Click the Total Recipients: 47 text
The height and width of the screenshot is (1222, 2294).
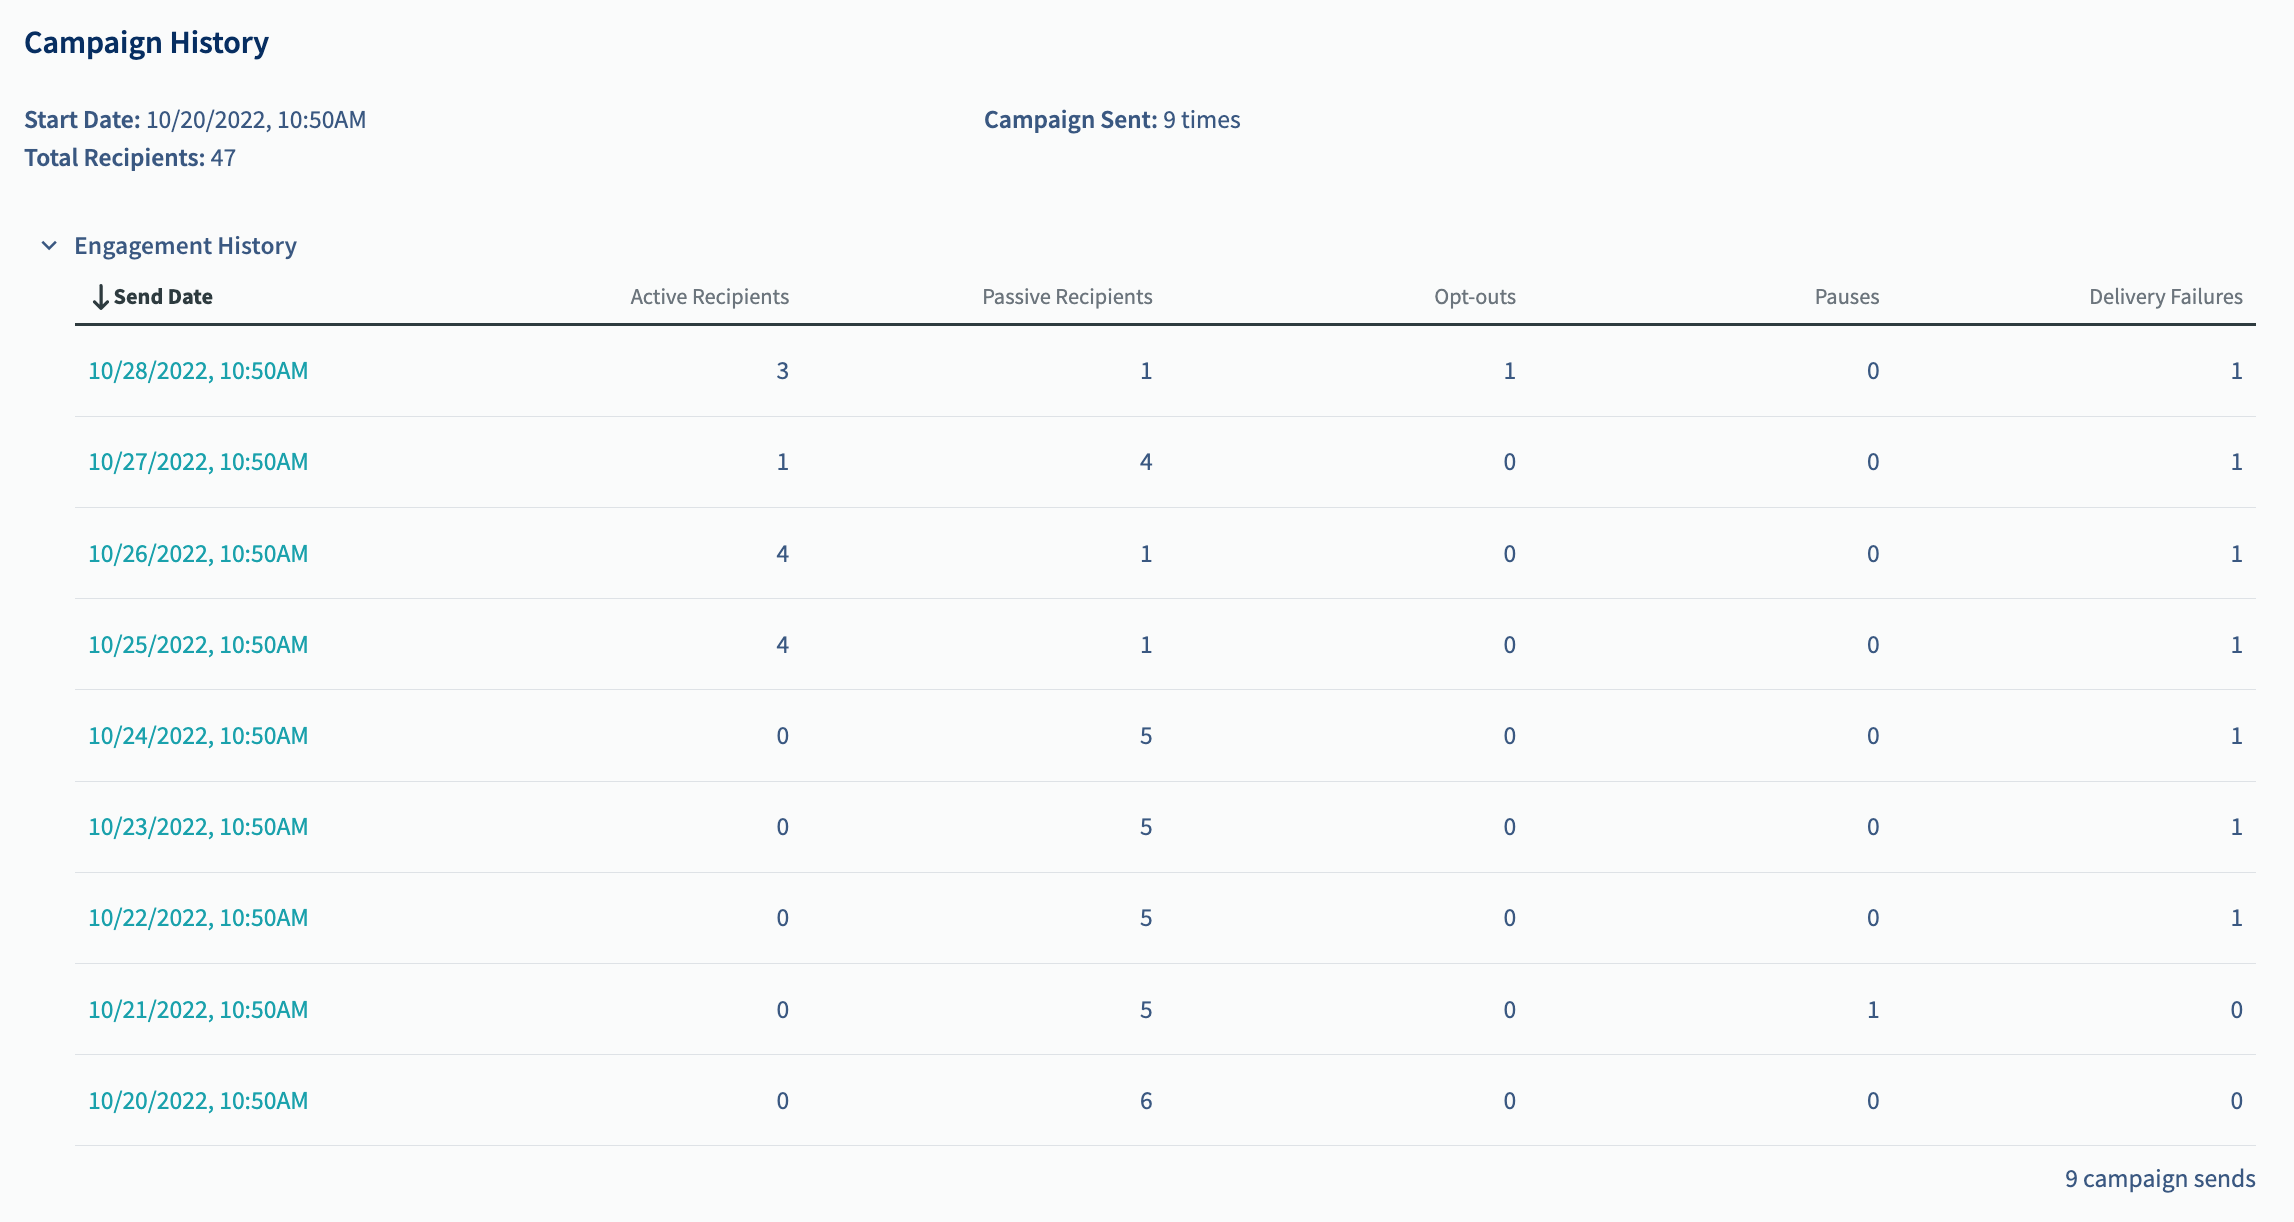point(130,158)
